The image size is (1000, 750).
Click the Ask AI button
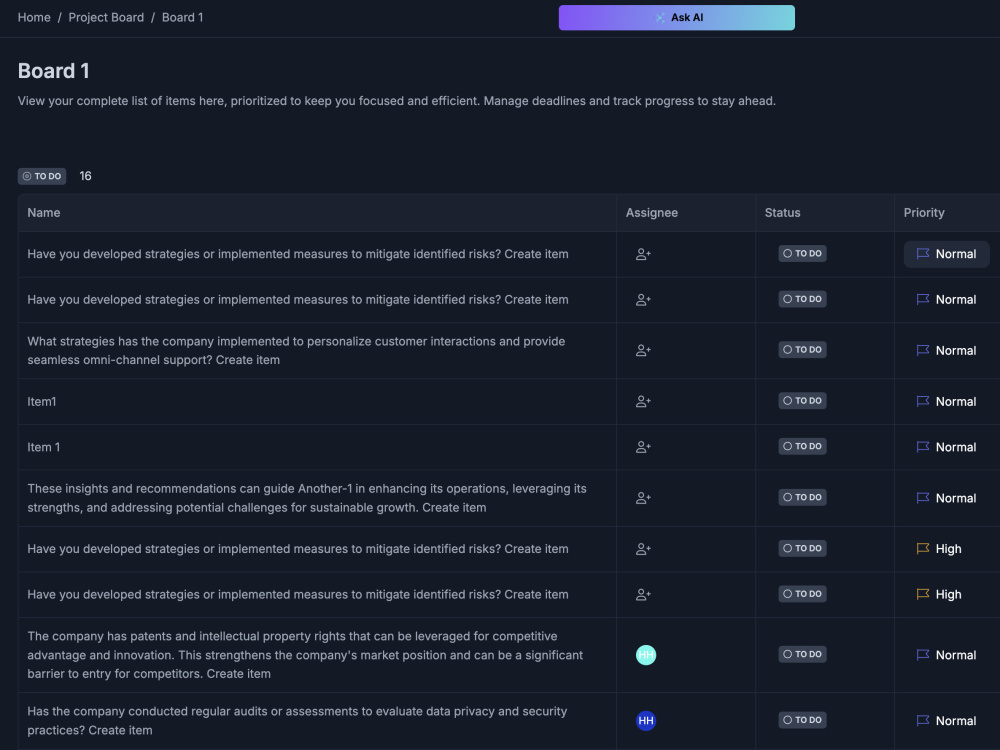tap(677, 18)
